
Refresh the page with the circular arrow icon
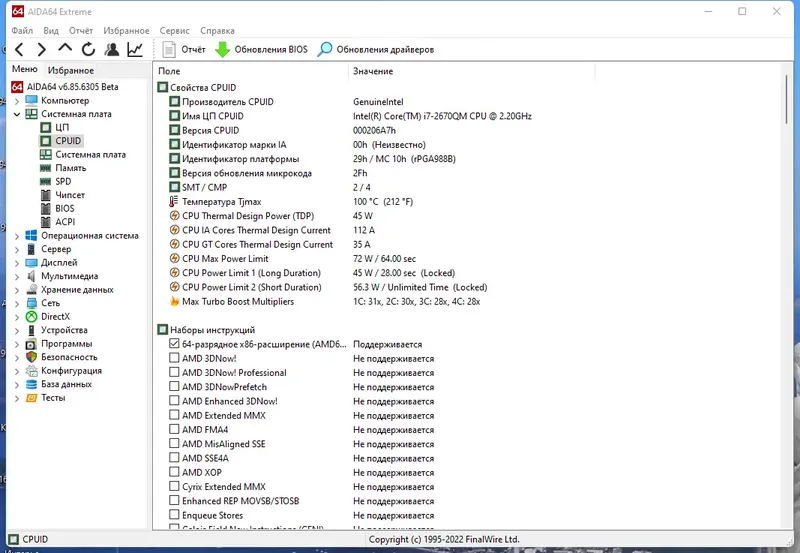pyautogui.click(x=88, y=49)
